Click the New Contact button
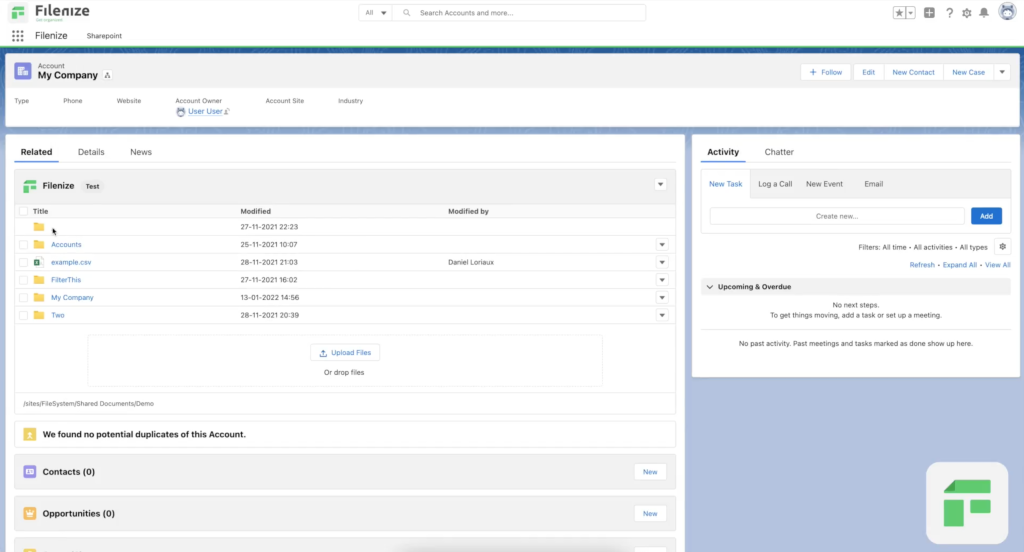The image size is (1024, 552). (913, 72)
